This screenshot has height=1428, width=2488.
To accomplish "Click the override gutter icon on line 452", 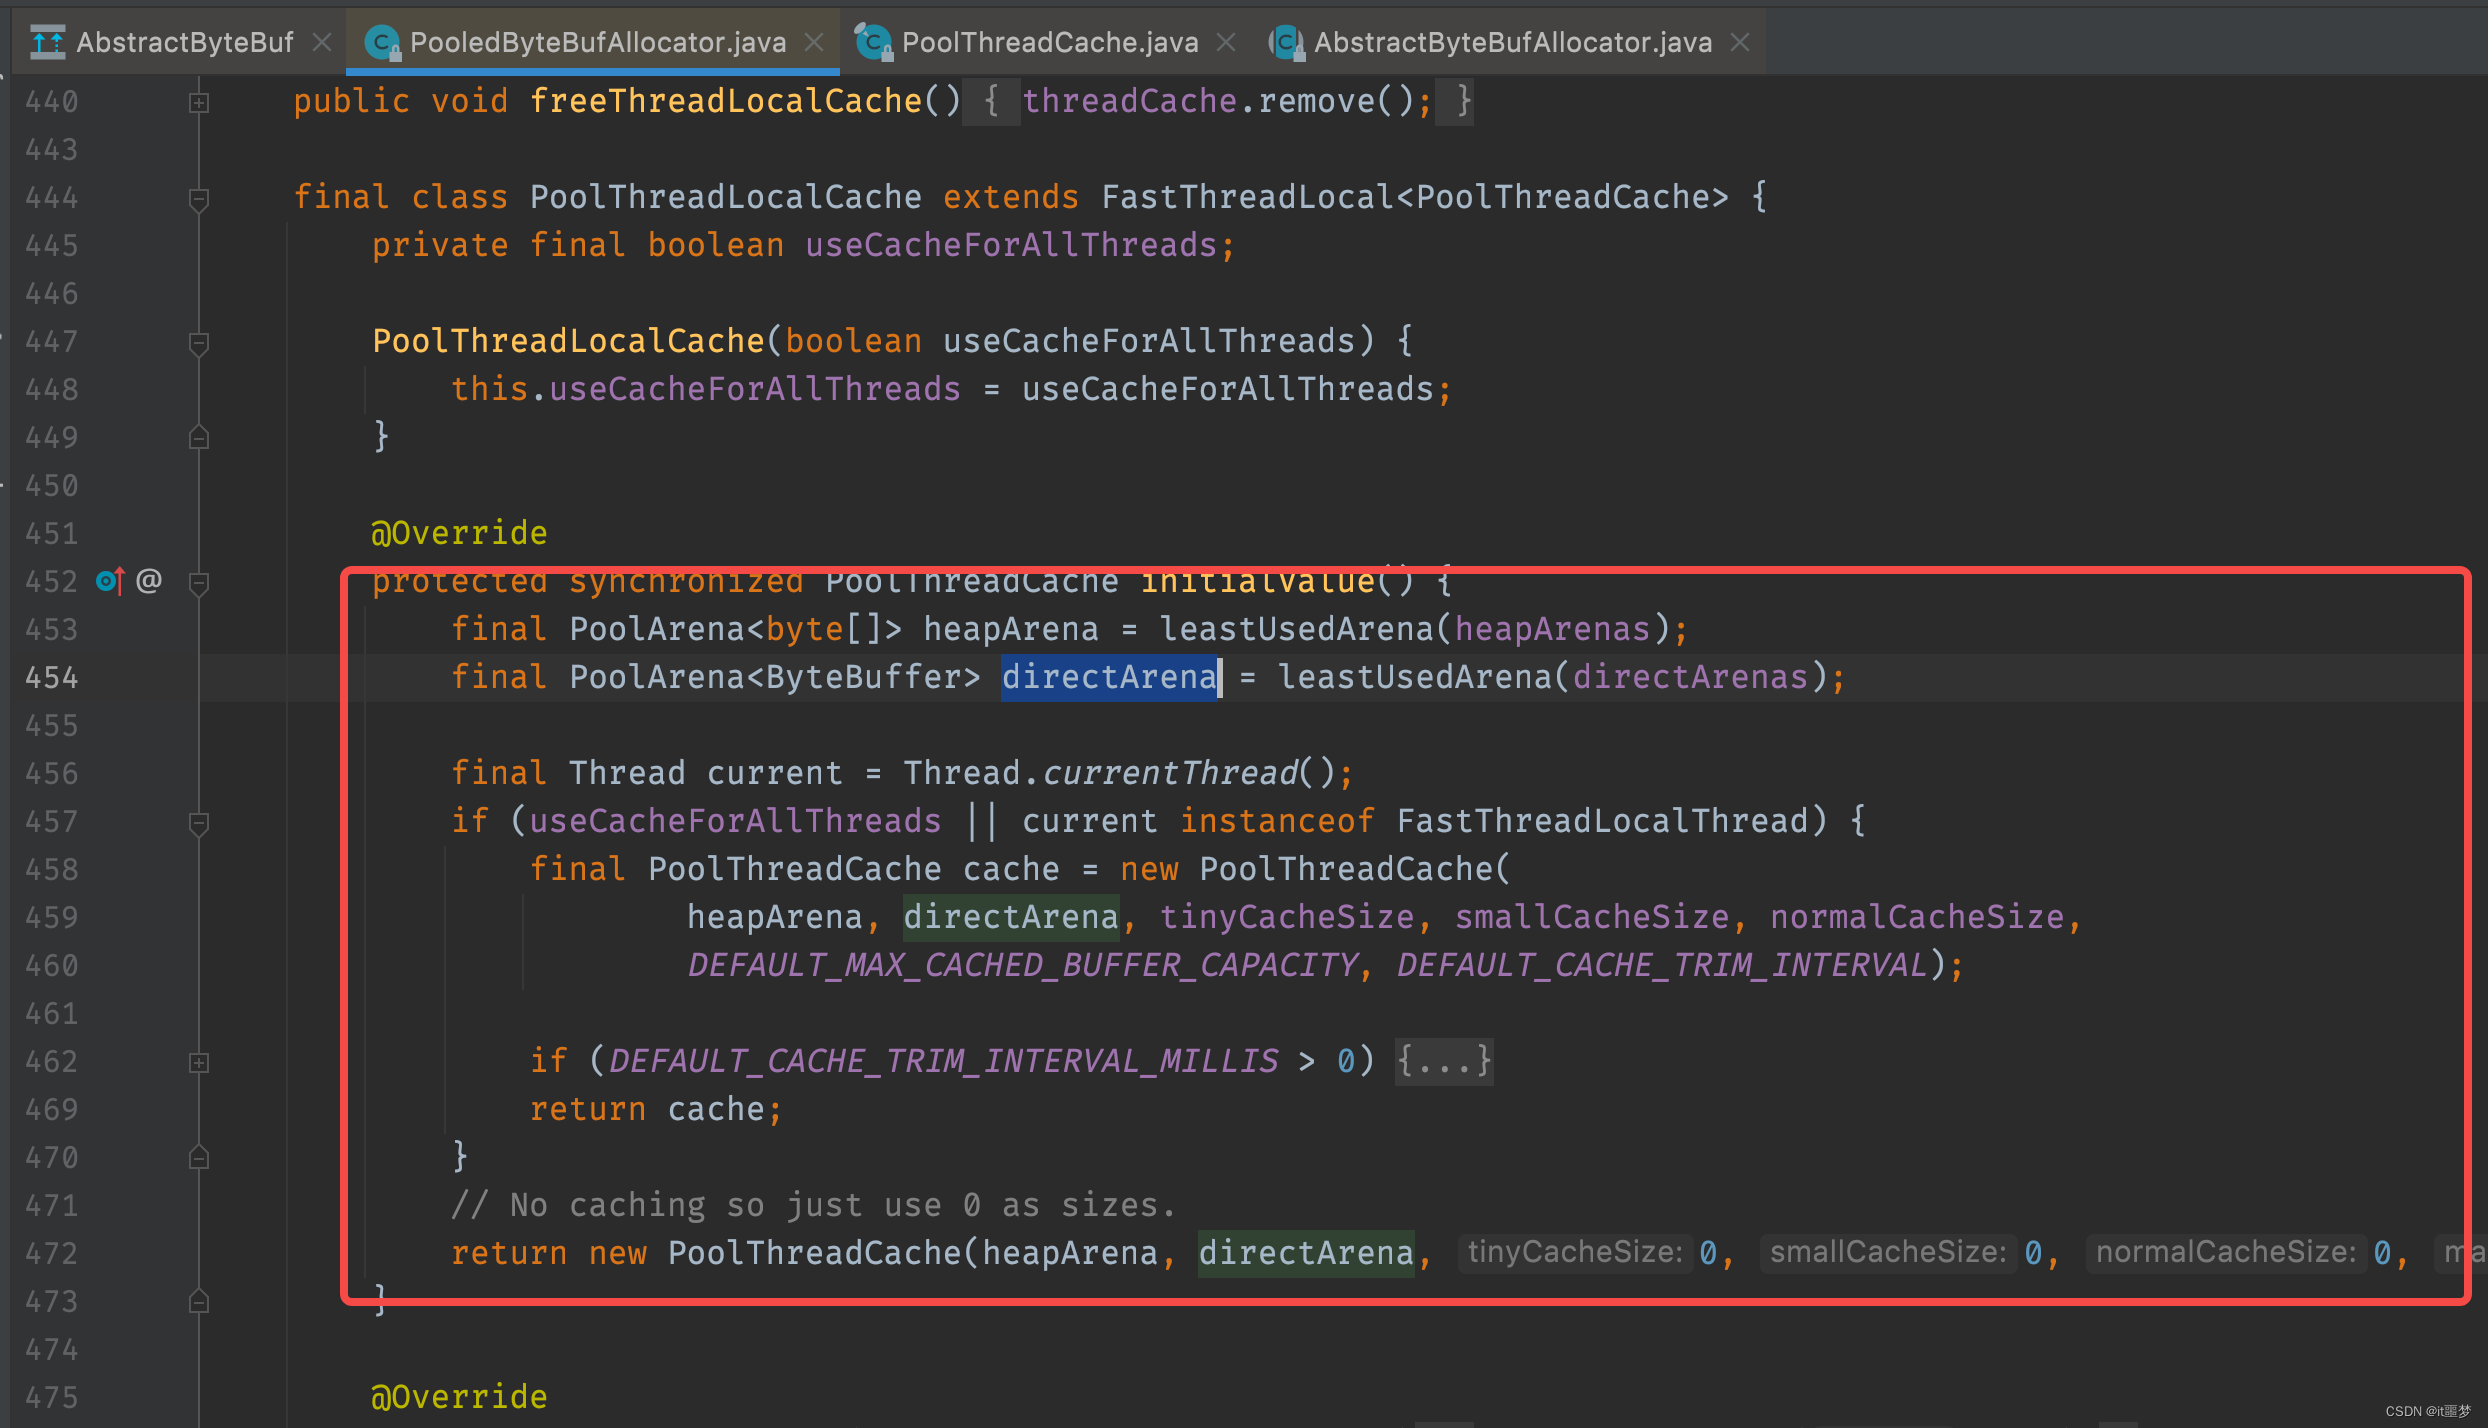I will coord(110,581).
